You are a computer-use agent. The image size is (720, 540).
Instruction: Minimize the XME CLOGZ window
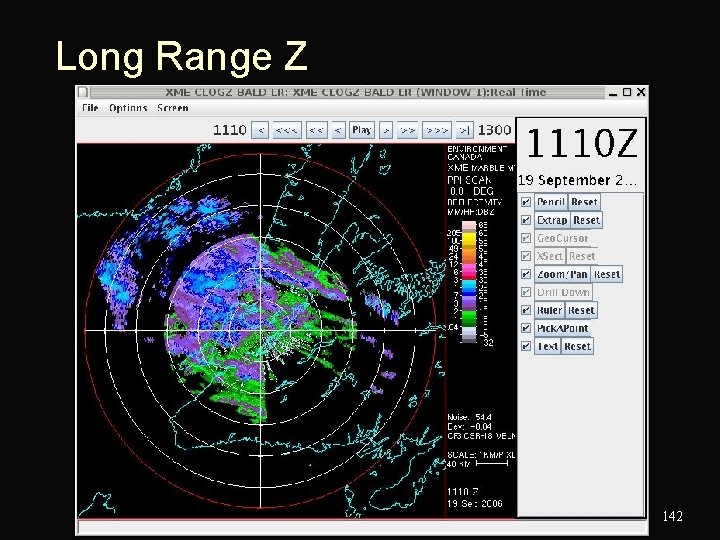pyautogui.click(x=613, y=93)
